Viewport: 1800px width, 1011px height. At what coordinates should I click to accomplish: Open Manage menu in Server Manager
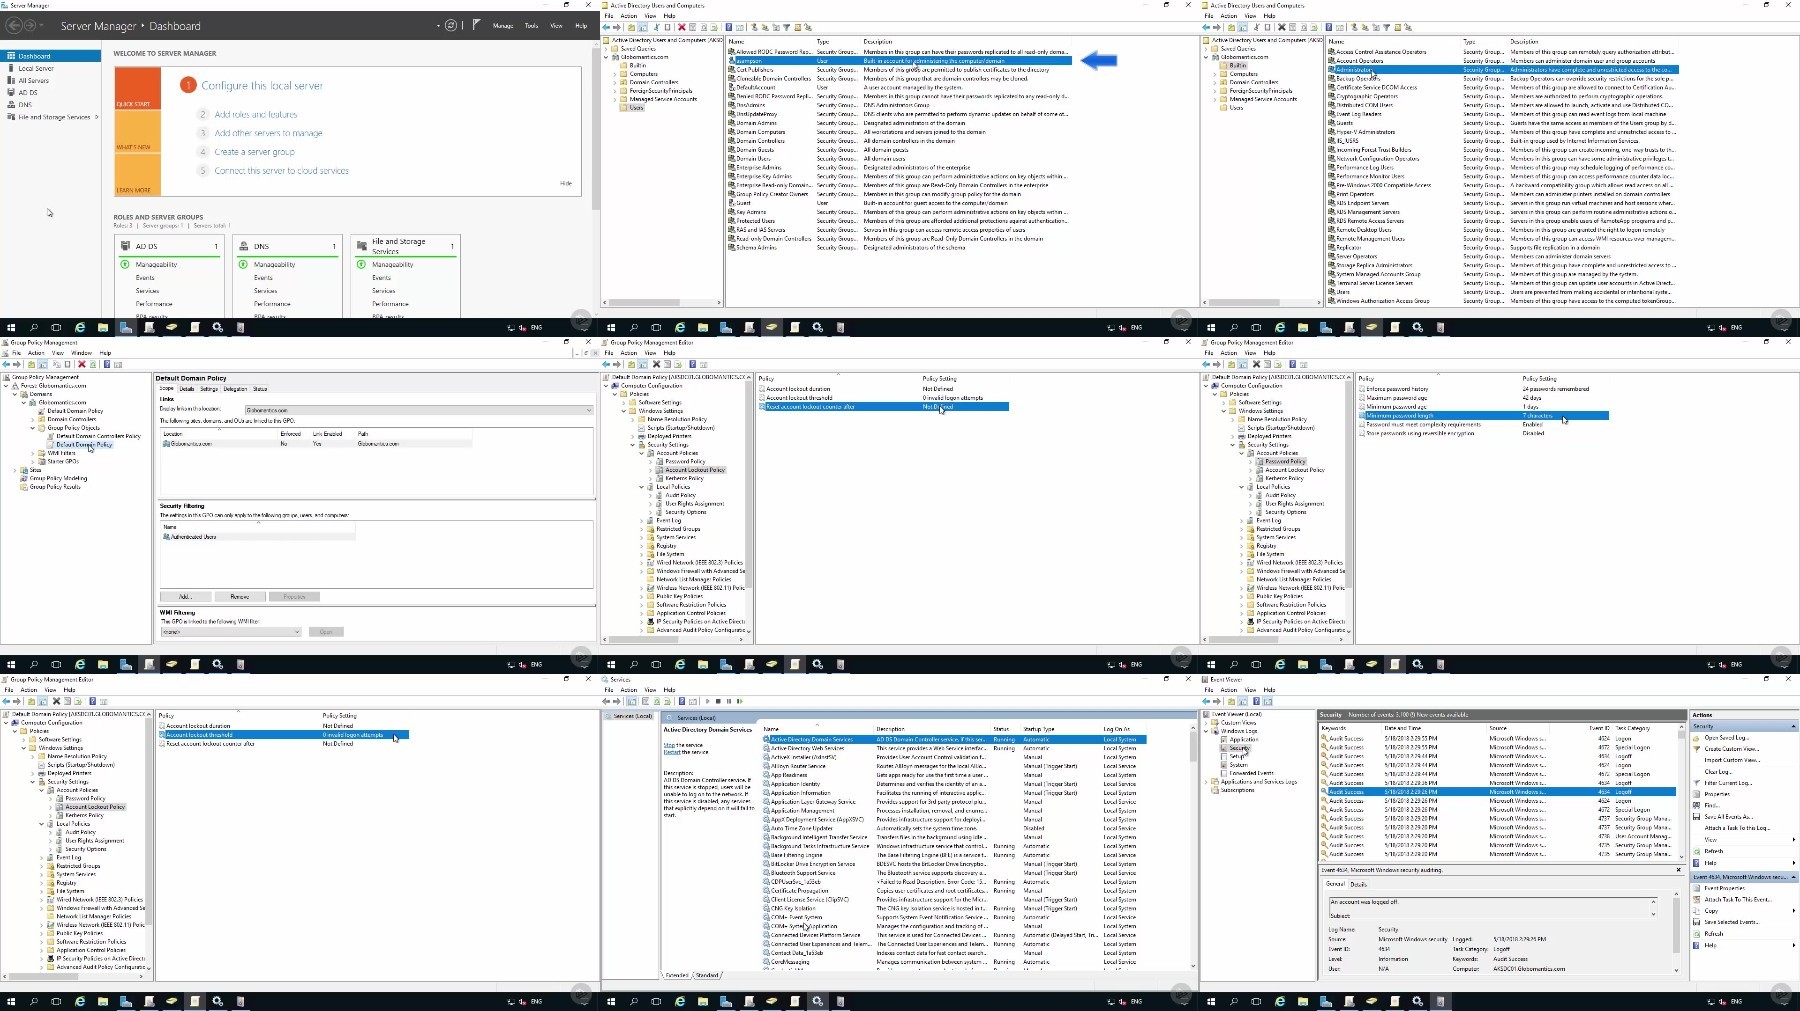click(x=503, y=26)
